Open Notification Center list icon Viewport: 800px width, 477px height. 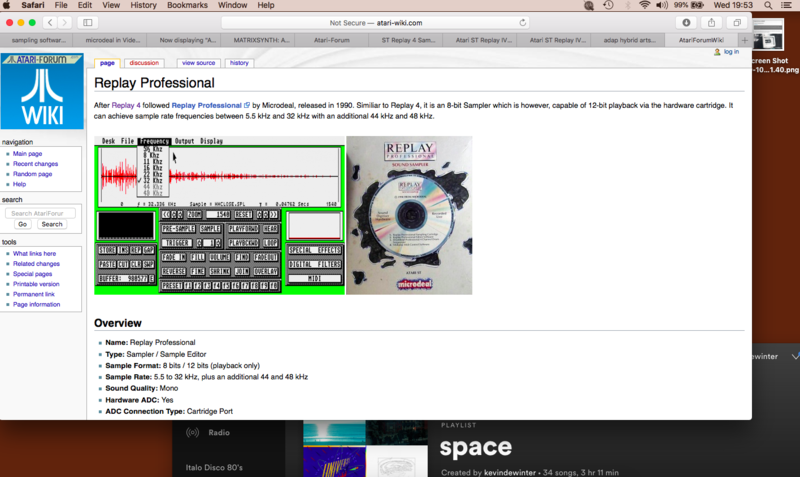(x=787, y=5)
